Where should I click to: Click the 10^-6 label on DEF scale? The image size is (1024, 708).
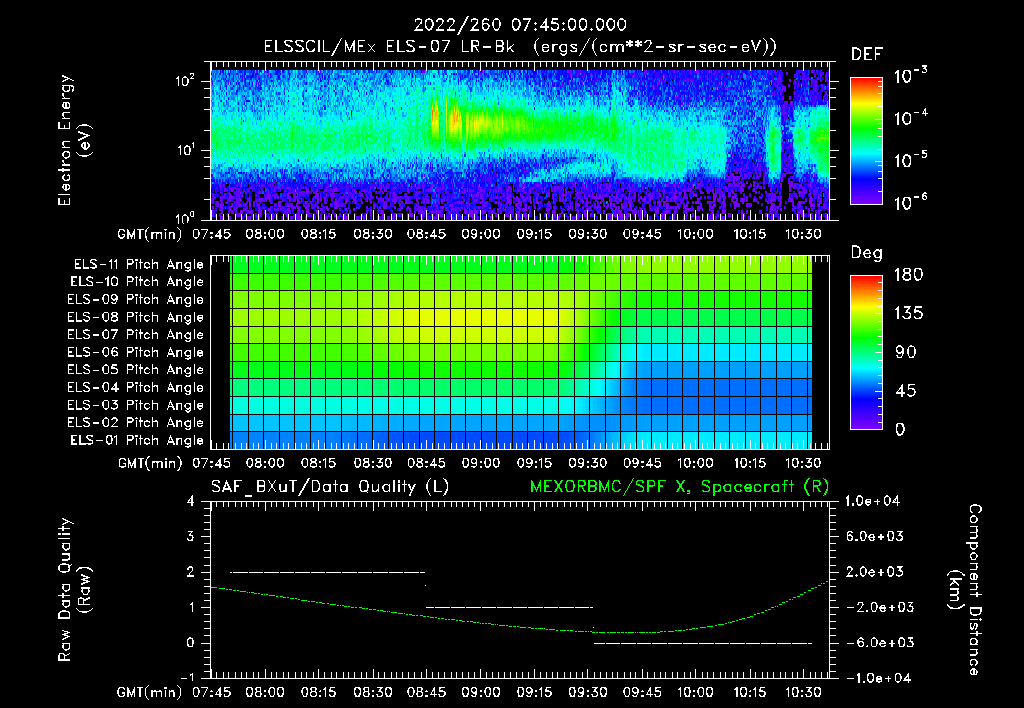click(910, 201)
